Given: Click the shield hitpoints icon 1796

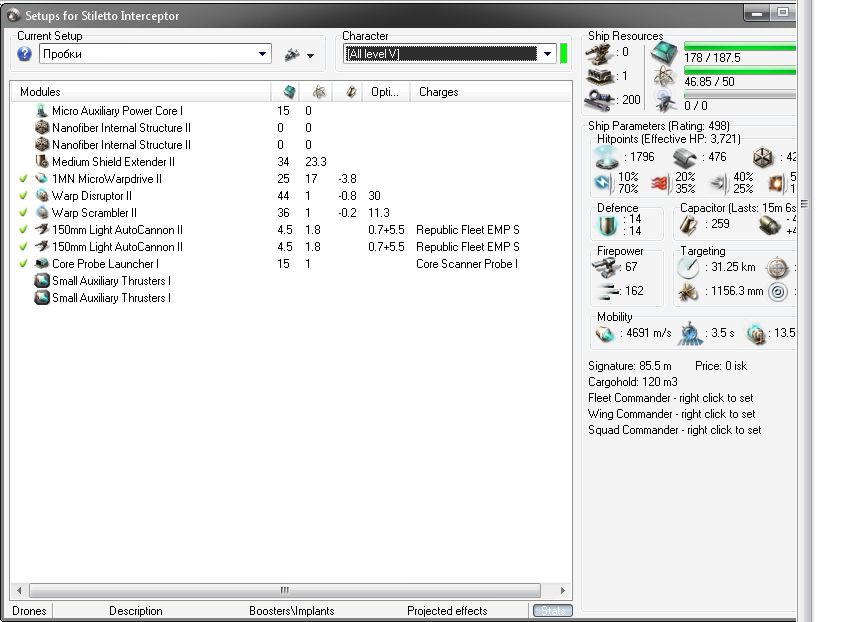Looking at the screenshot, I should point(607,158).
